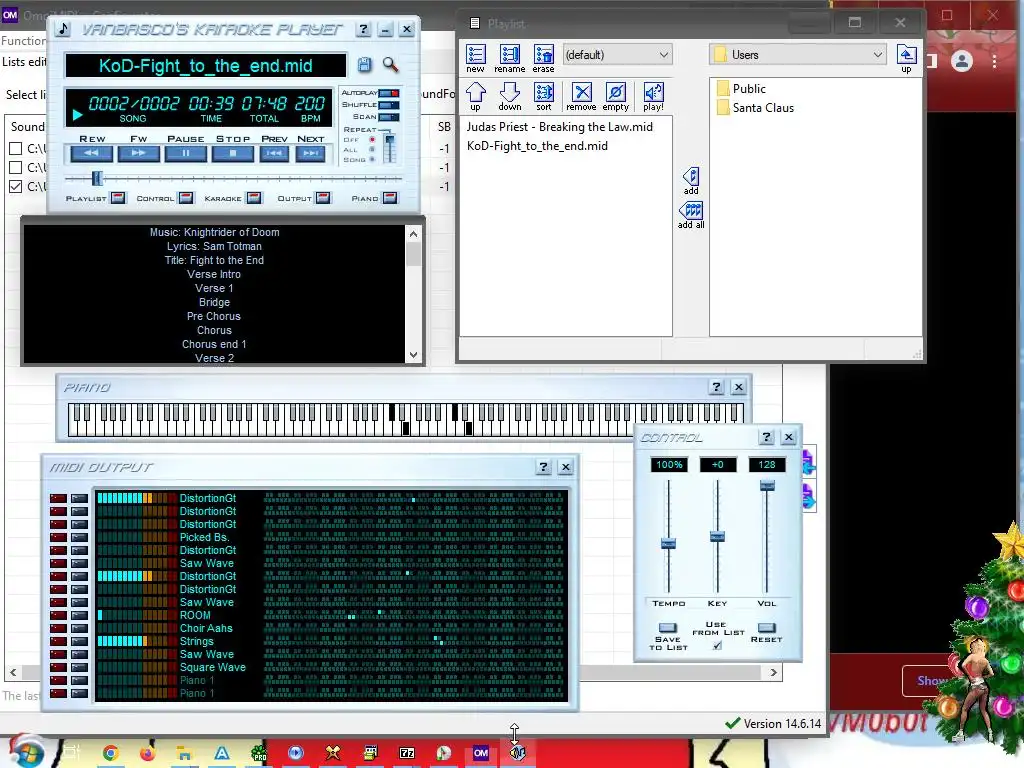
Task: Toggle the Shuffle switch
Action: [x=389, y=104]
